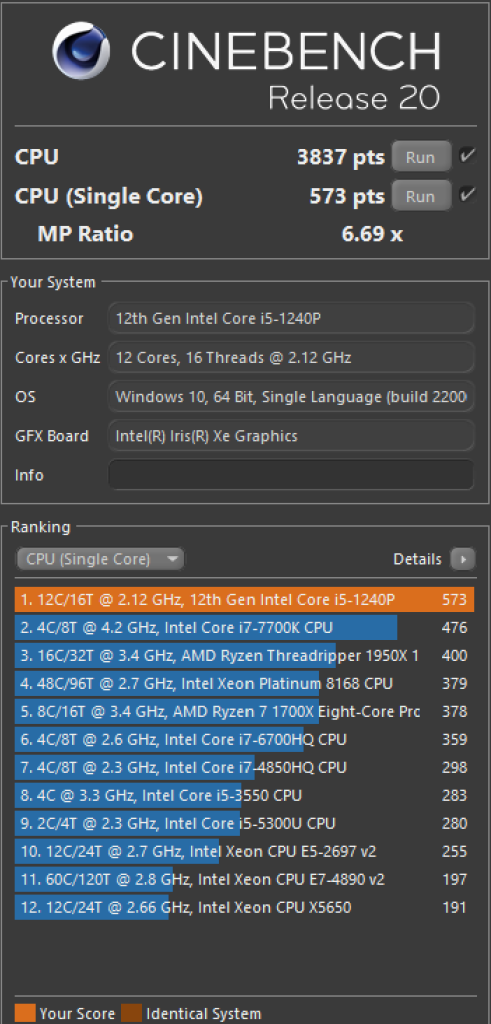Click the Details arrow icon button
The width and height of the screenshot is (491, 1024).
(x=463, y=559)
